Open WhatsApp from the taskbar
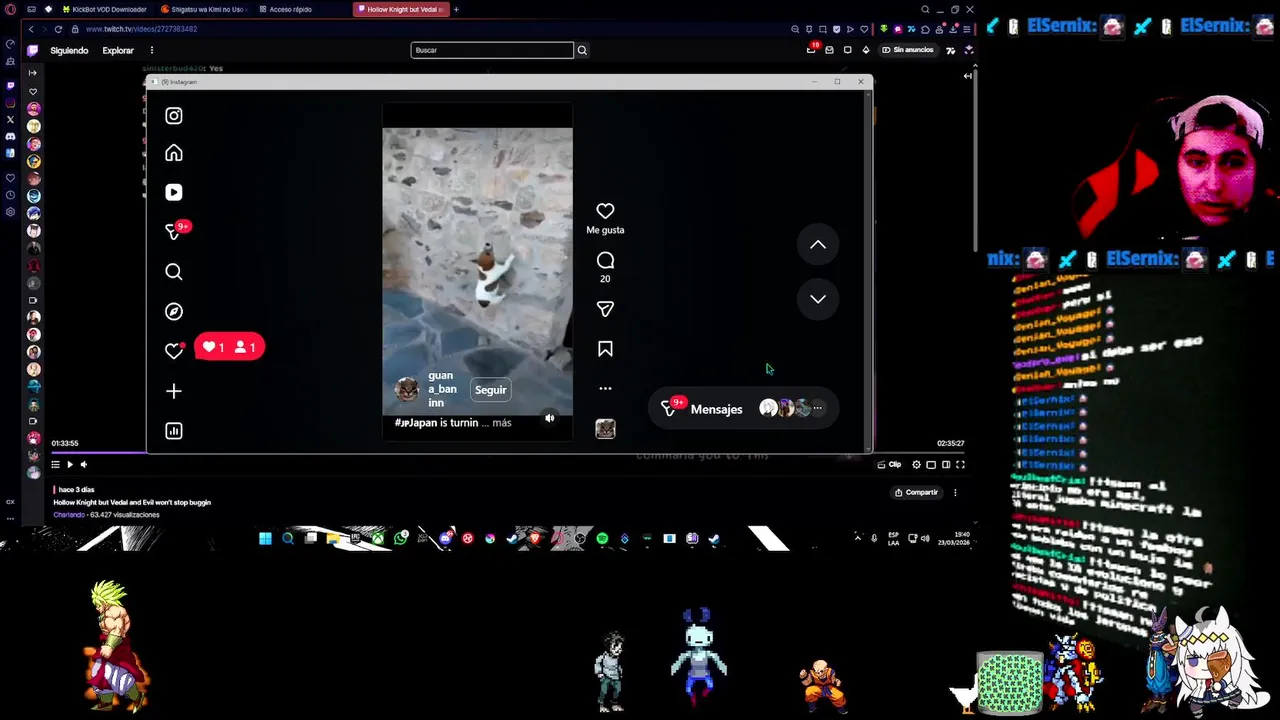1280x720 pixels. click(401, 538)
